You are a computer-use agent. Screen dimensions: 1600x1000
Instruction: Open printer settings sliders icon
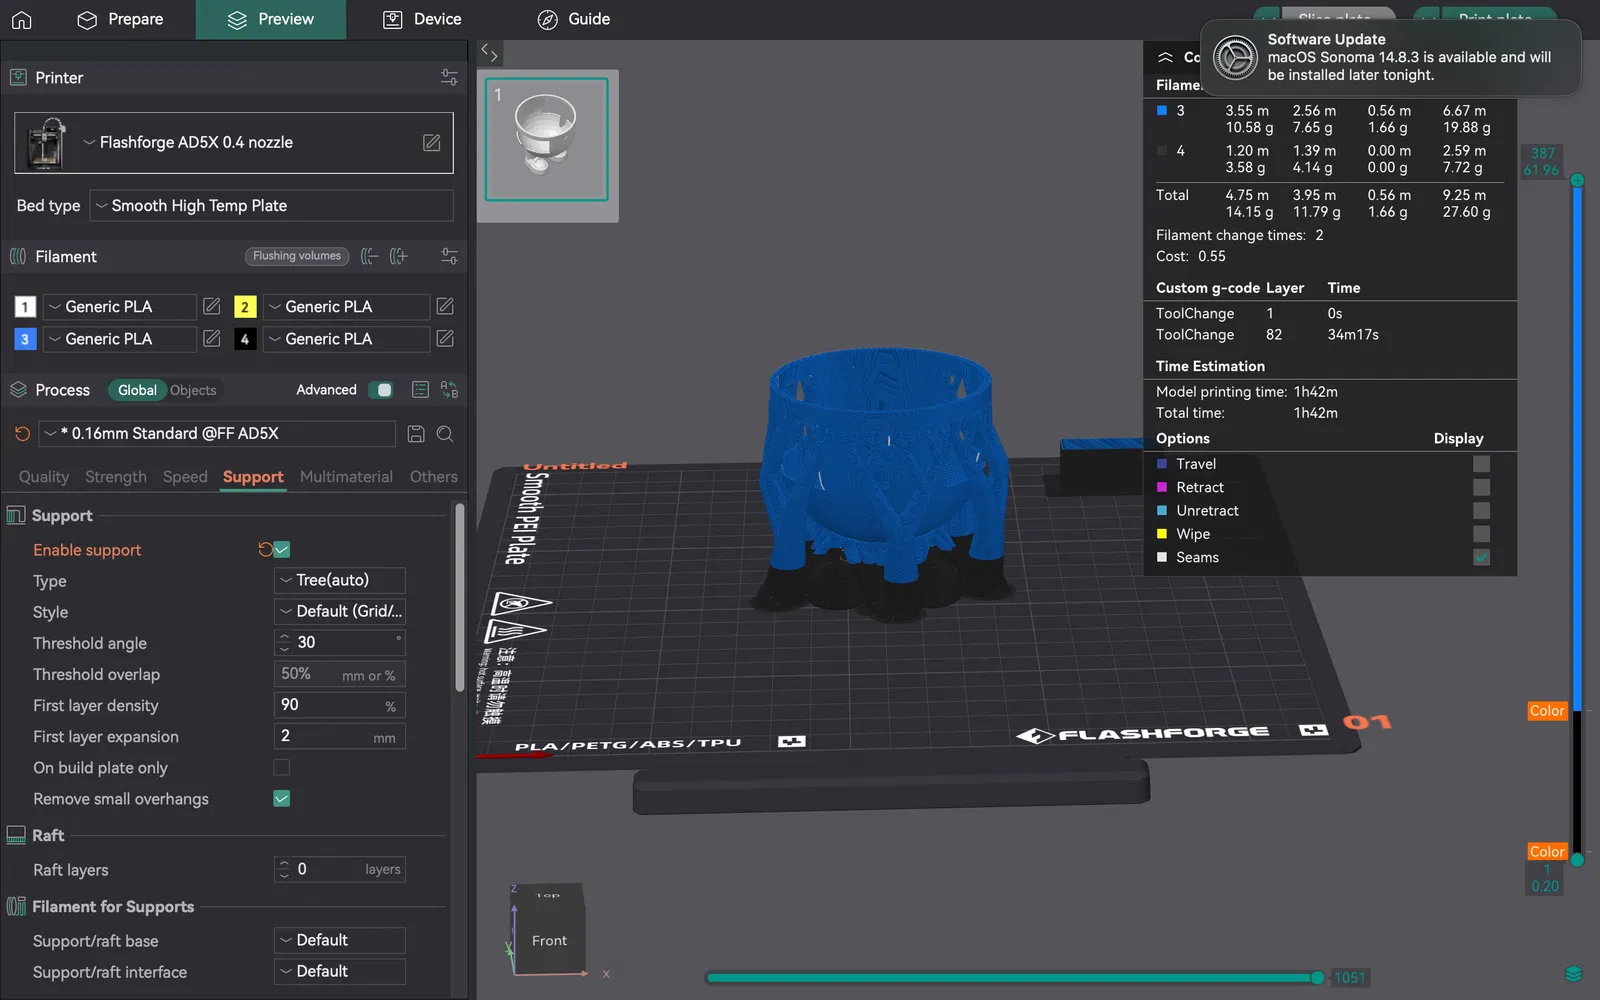pyautogui.click(x=449, y=77)
